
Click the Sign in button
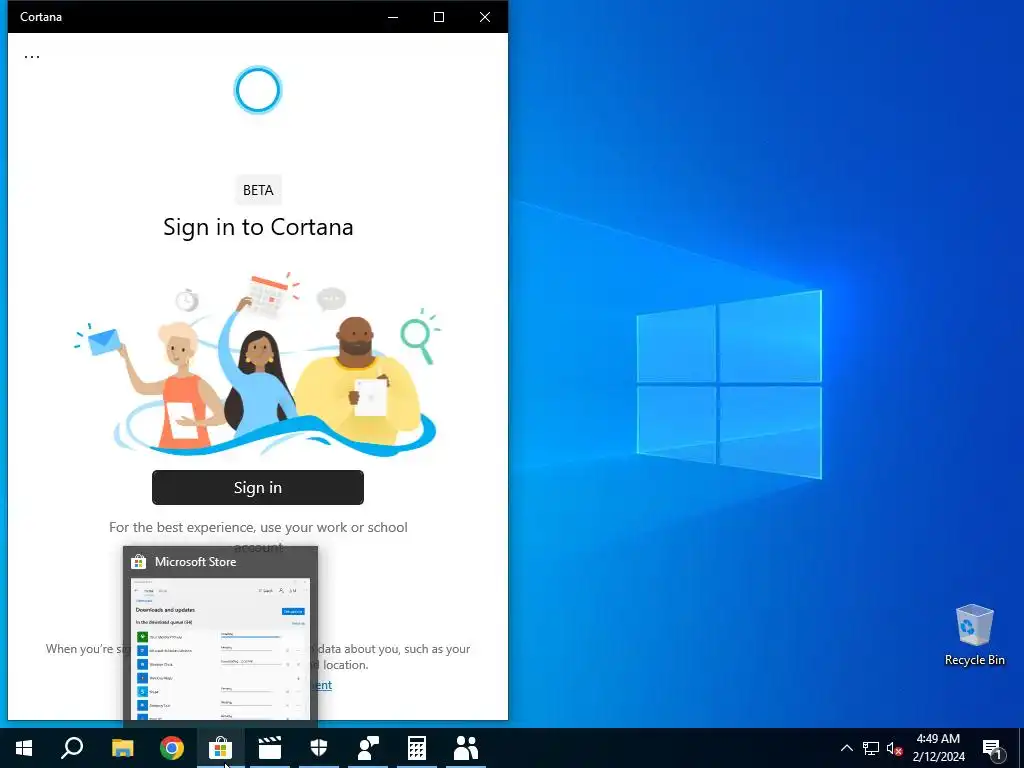(x=257, y=487)
